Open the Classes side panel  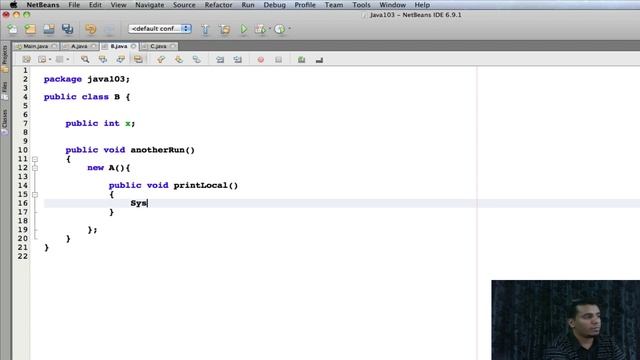tap(5, 122)
